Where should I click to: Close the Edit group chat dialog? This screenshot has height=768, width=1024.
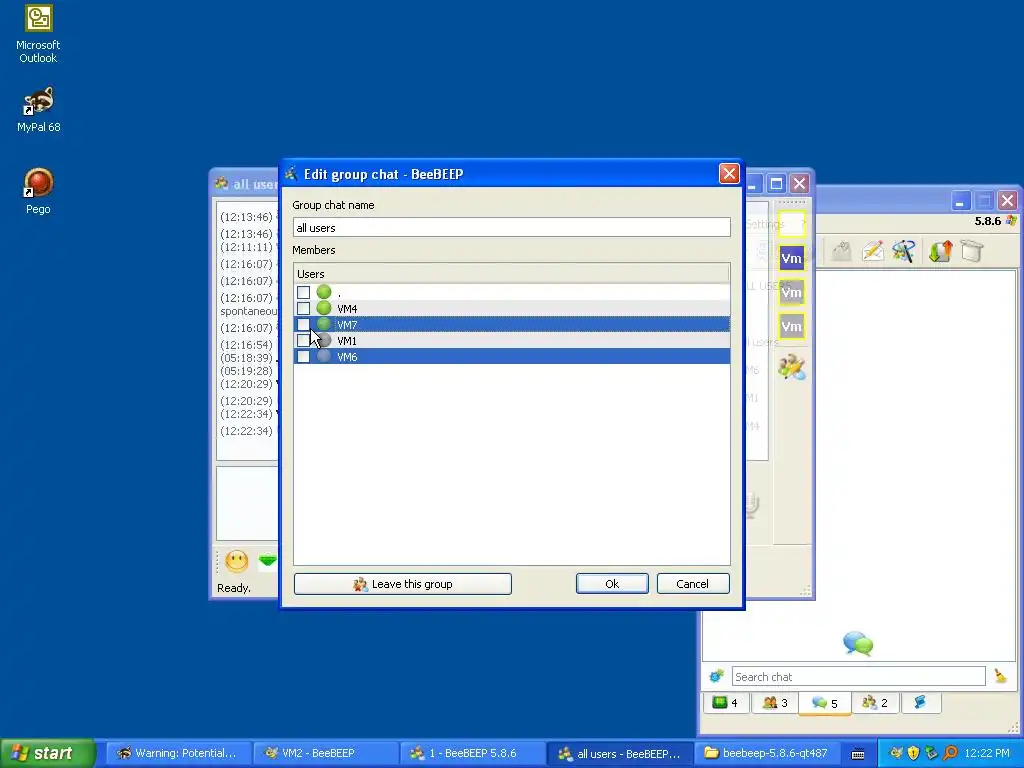pos(729,174)
